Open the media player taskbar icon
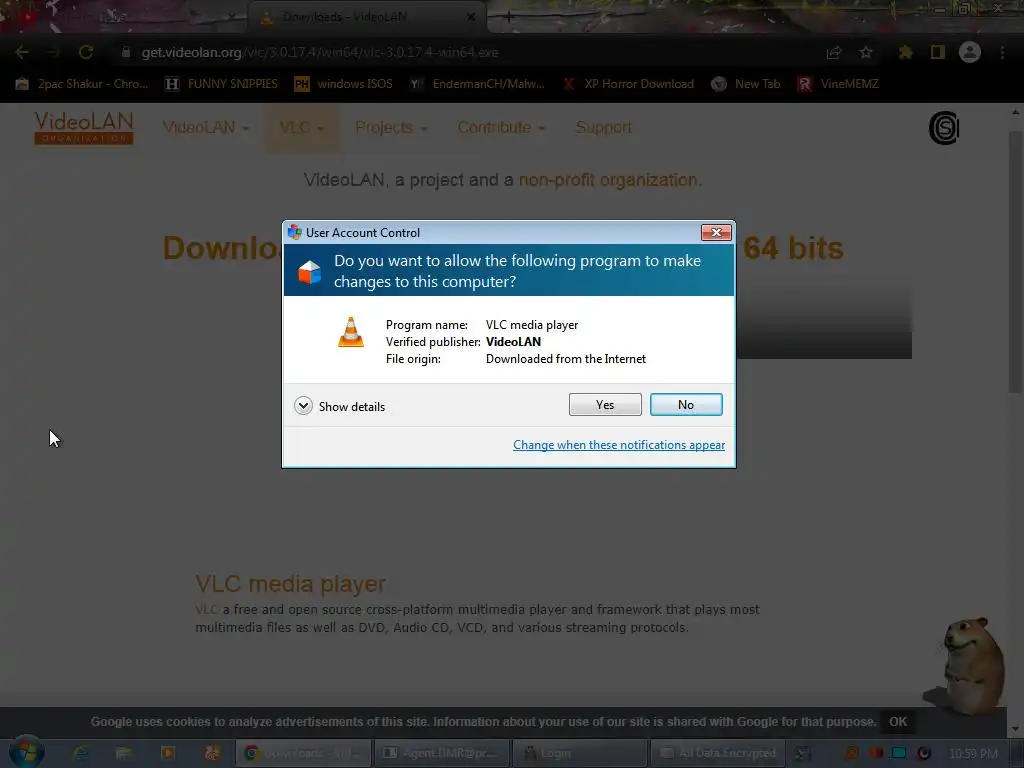This screenshot has height=768, width=1024. 168,753
